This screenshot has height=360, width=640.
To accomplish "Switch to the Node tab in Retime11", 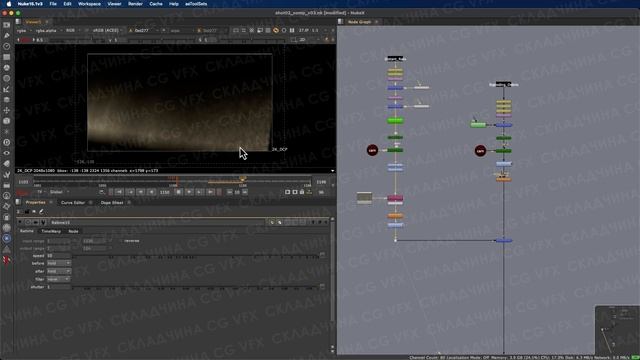I will (x=73, y=231).
